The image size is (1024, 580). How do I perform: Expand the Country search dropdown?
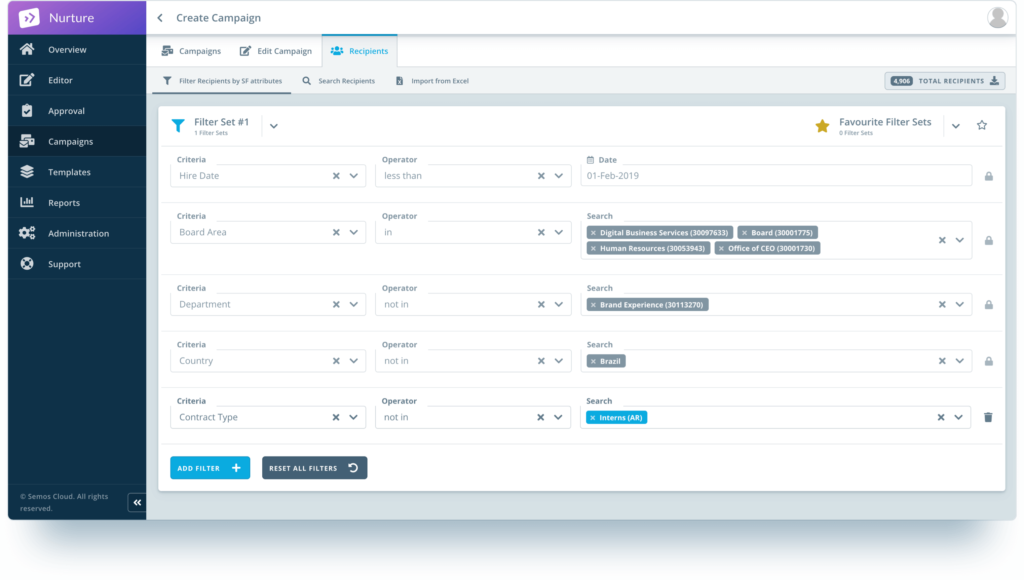pos(959,361)
